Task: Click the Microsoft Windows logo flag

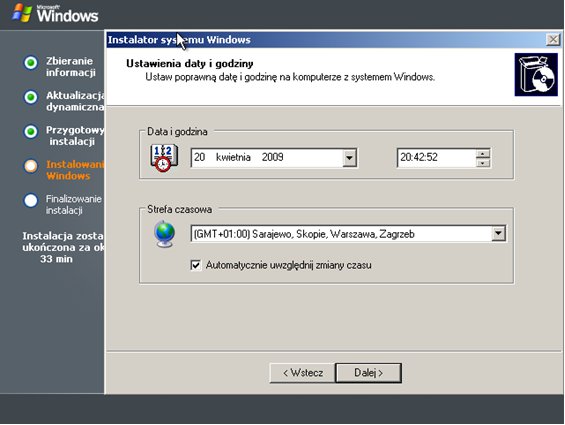Action: 22,13
